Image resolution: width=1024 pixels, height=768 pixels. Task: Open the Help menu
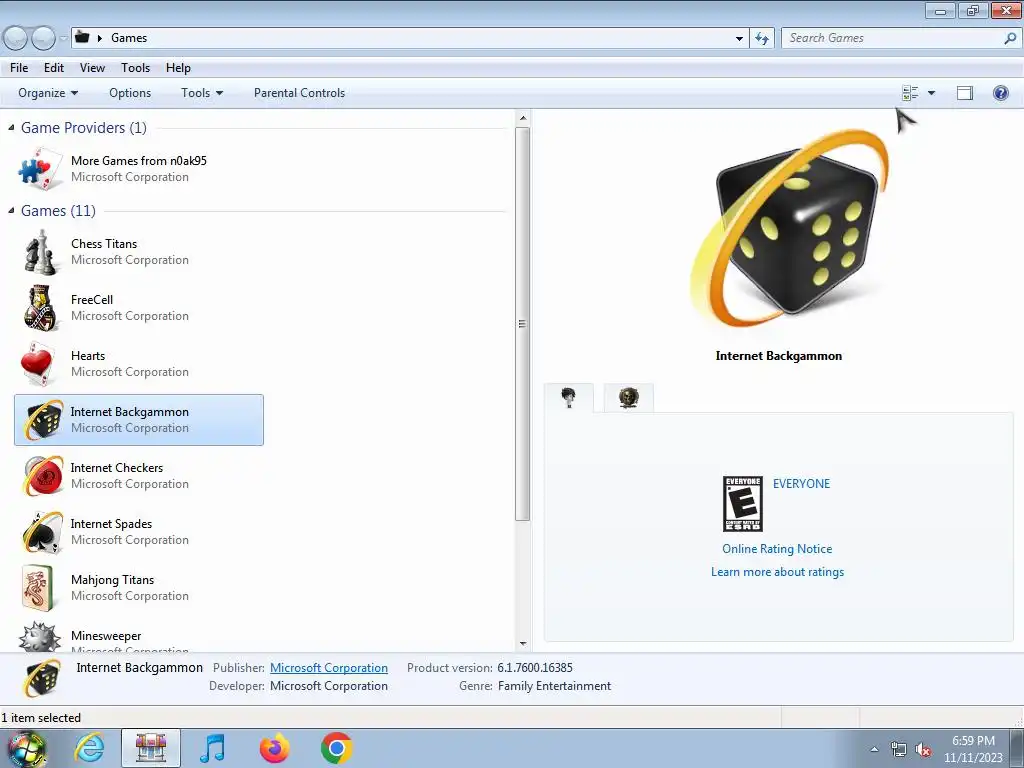pos(178,68)
